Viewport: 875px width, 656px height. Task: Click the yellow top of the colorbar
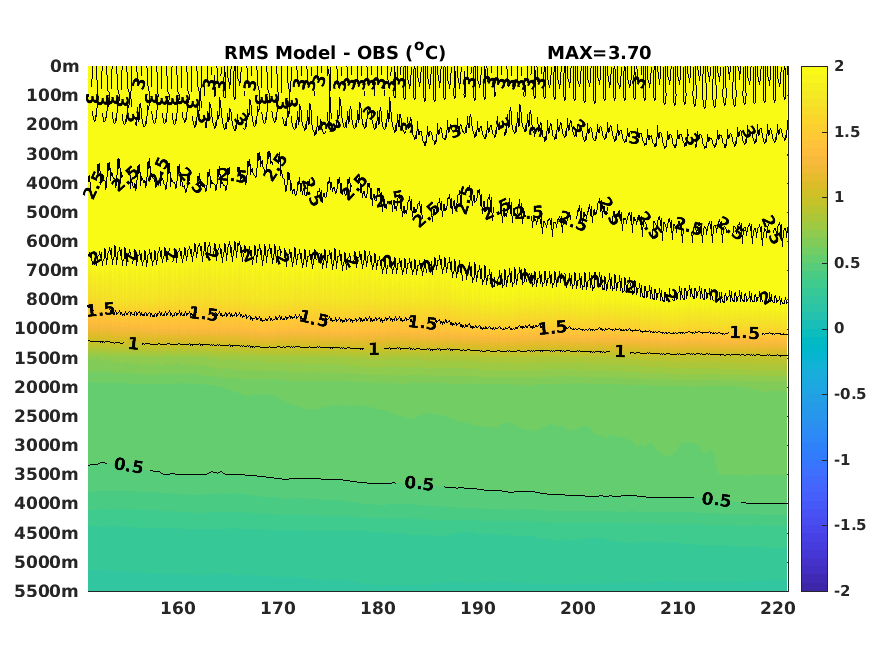[x=814, y=73]
